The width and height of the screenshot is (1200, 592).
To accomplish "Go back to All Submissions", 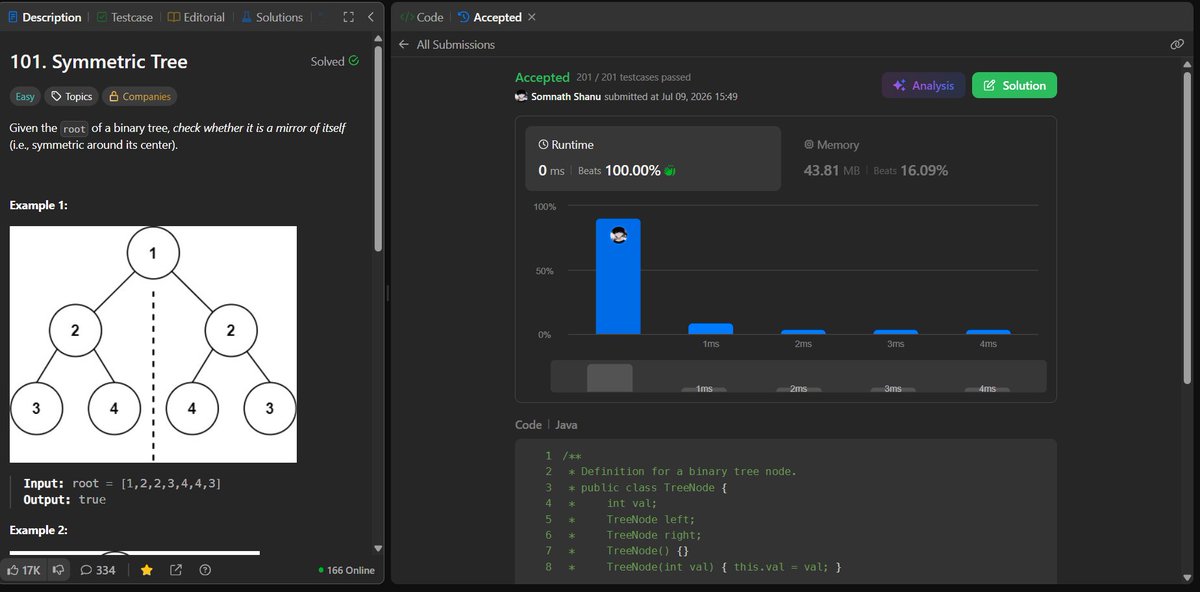I will (x=446, y=45).
